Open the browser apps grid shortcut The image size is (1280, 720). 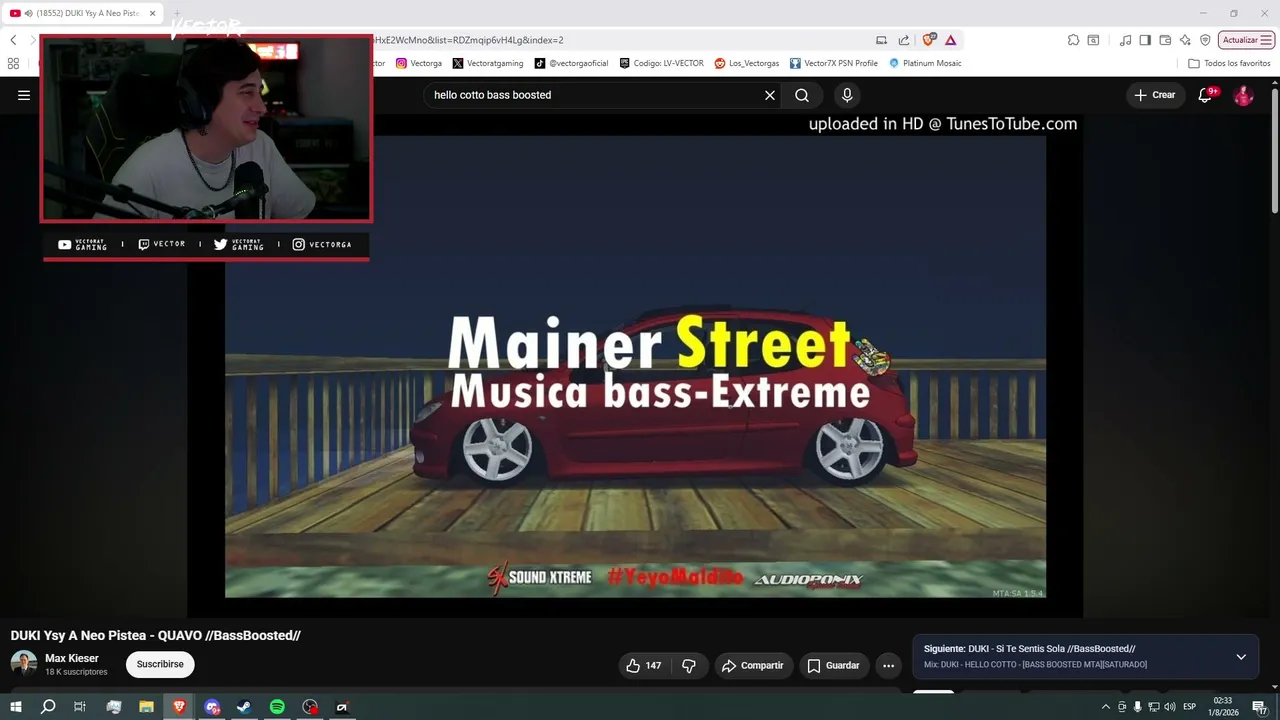point(13,63)
